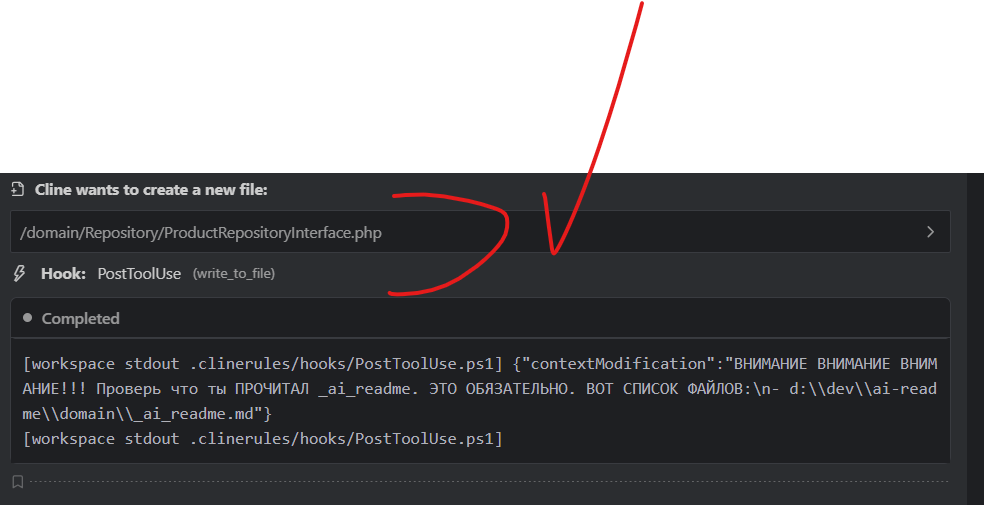Click the new file icon beside Cline message
Screen dimensions: 984x505
(18, 189)
